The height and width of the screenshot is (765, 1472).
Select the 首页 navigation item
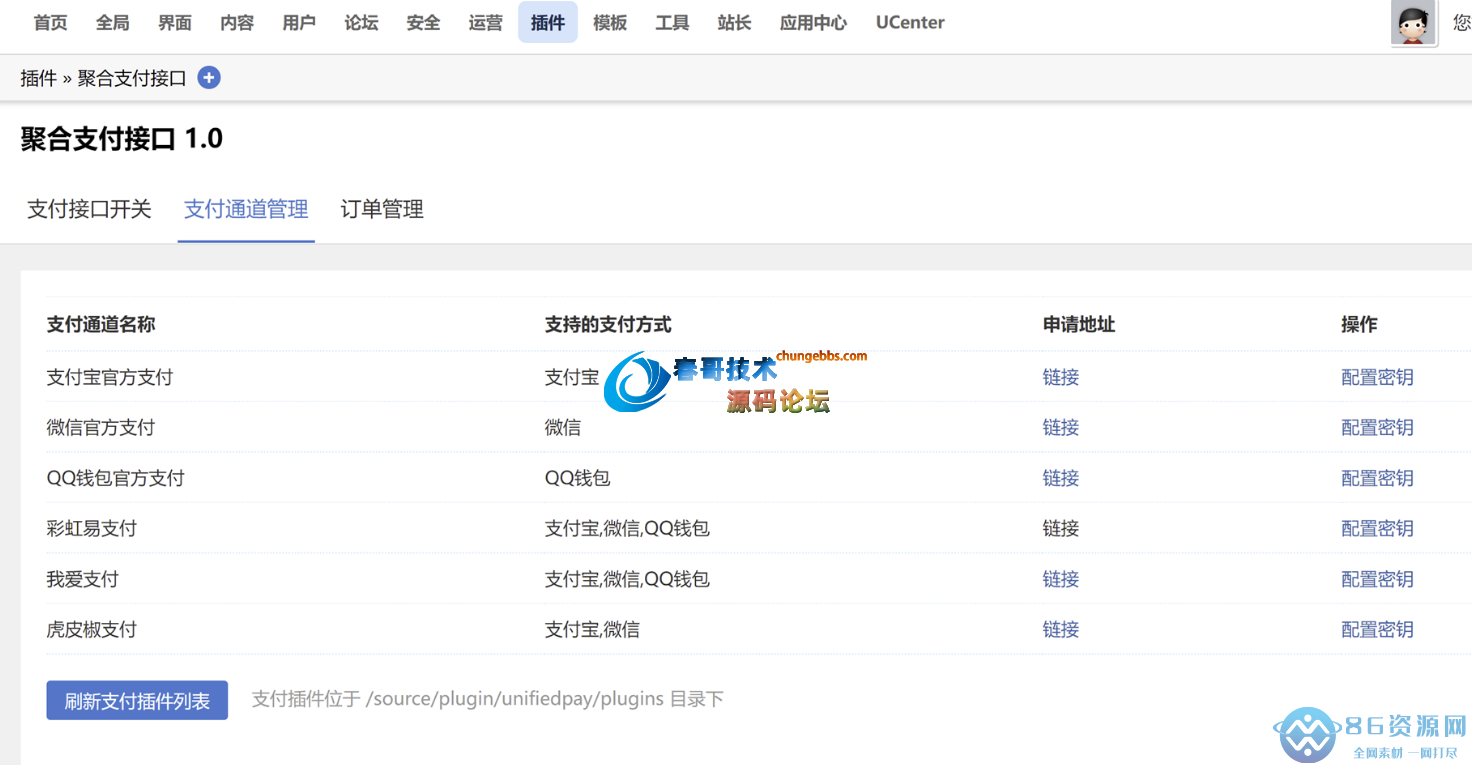[x=50, y=22]
